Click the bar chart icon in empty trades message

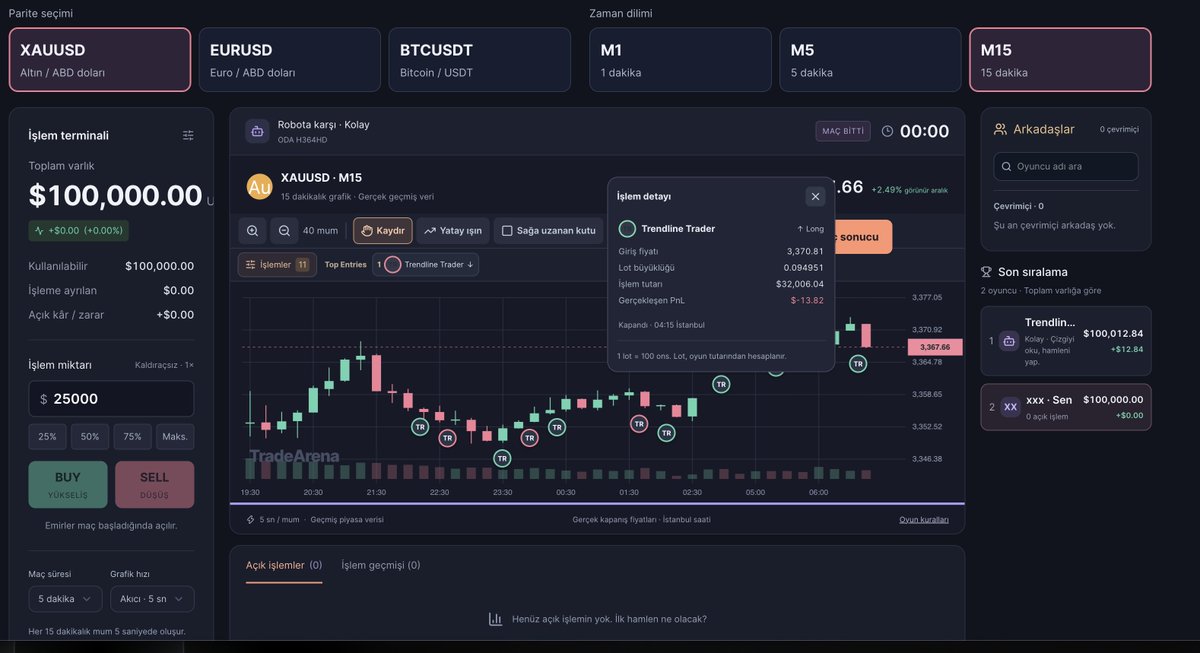click(x=495, y=619)
